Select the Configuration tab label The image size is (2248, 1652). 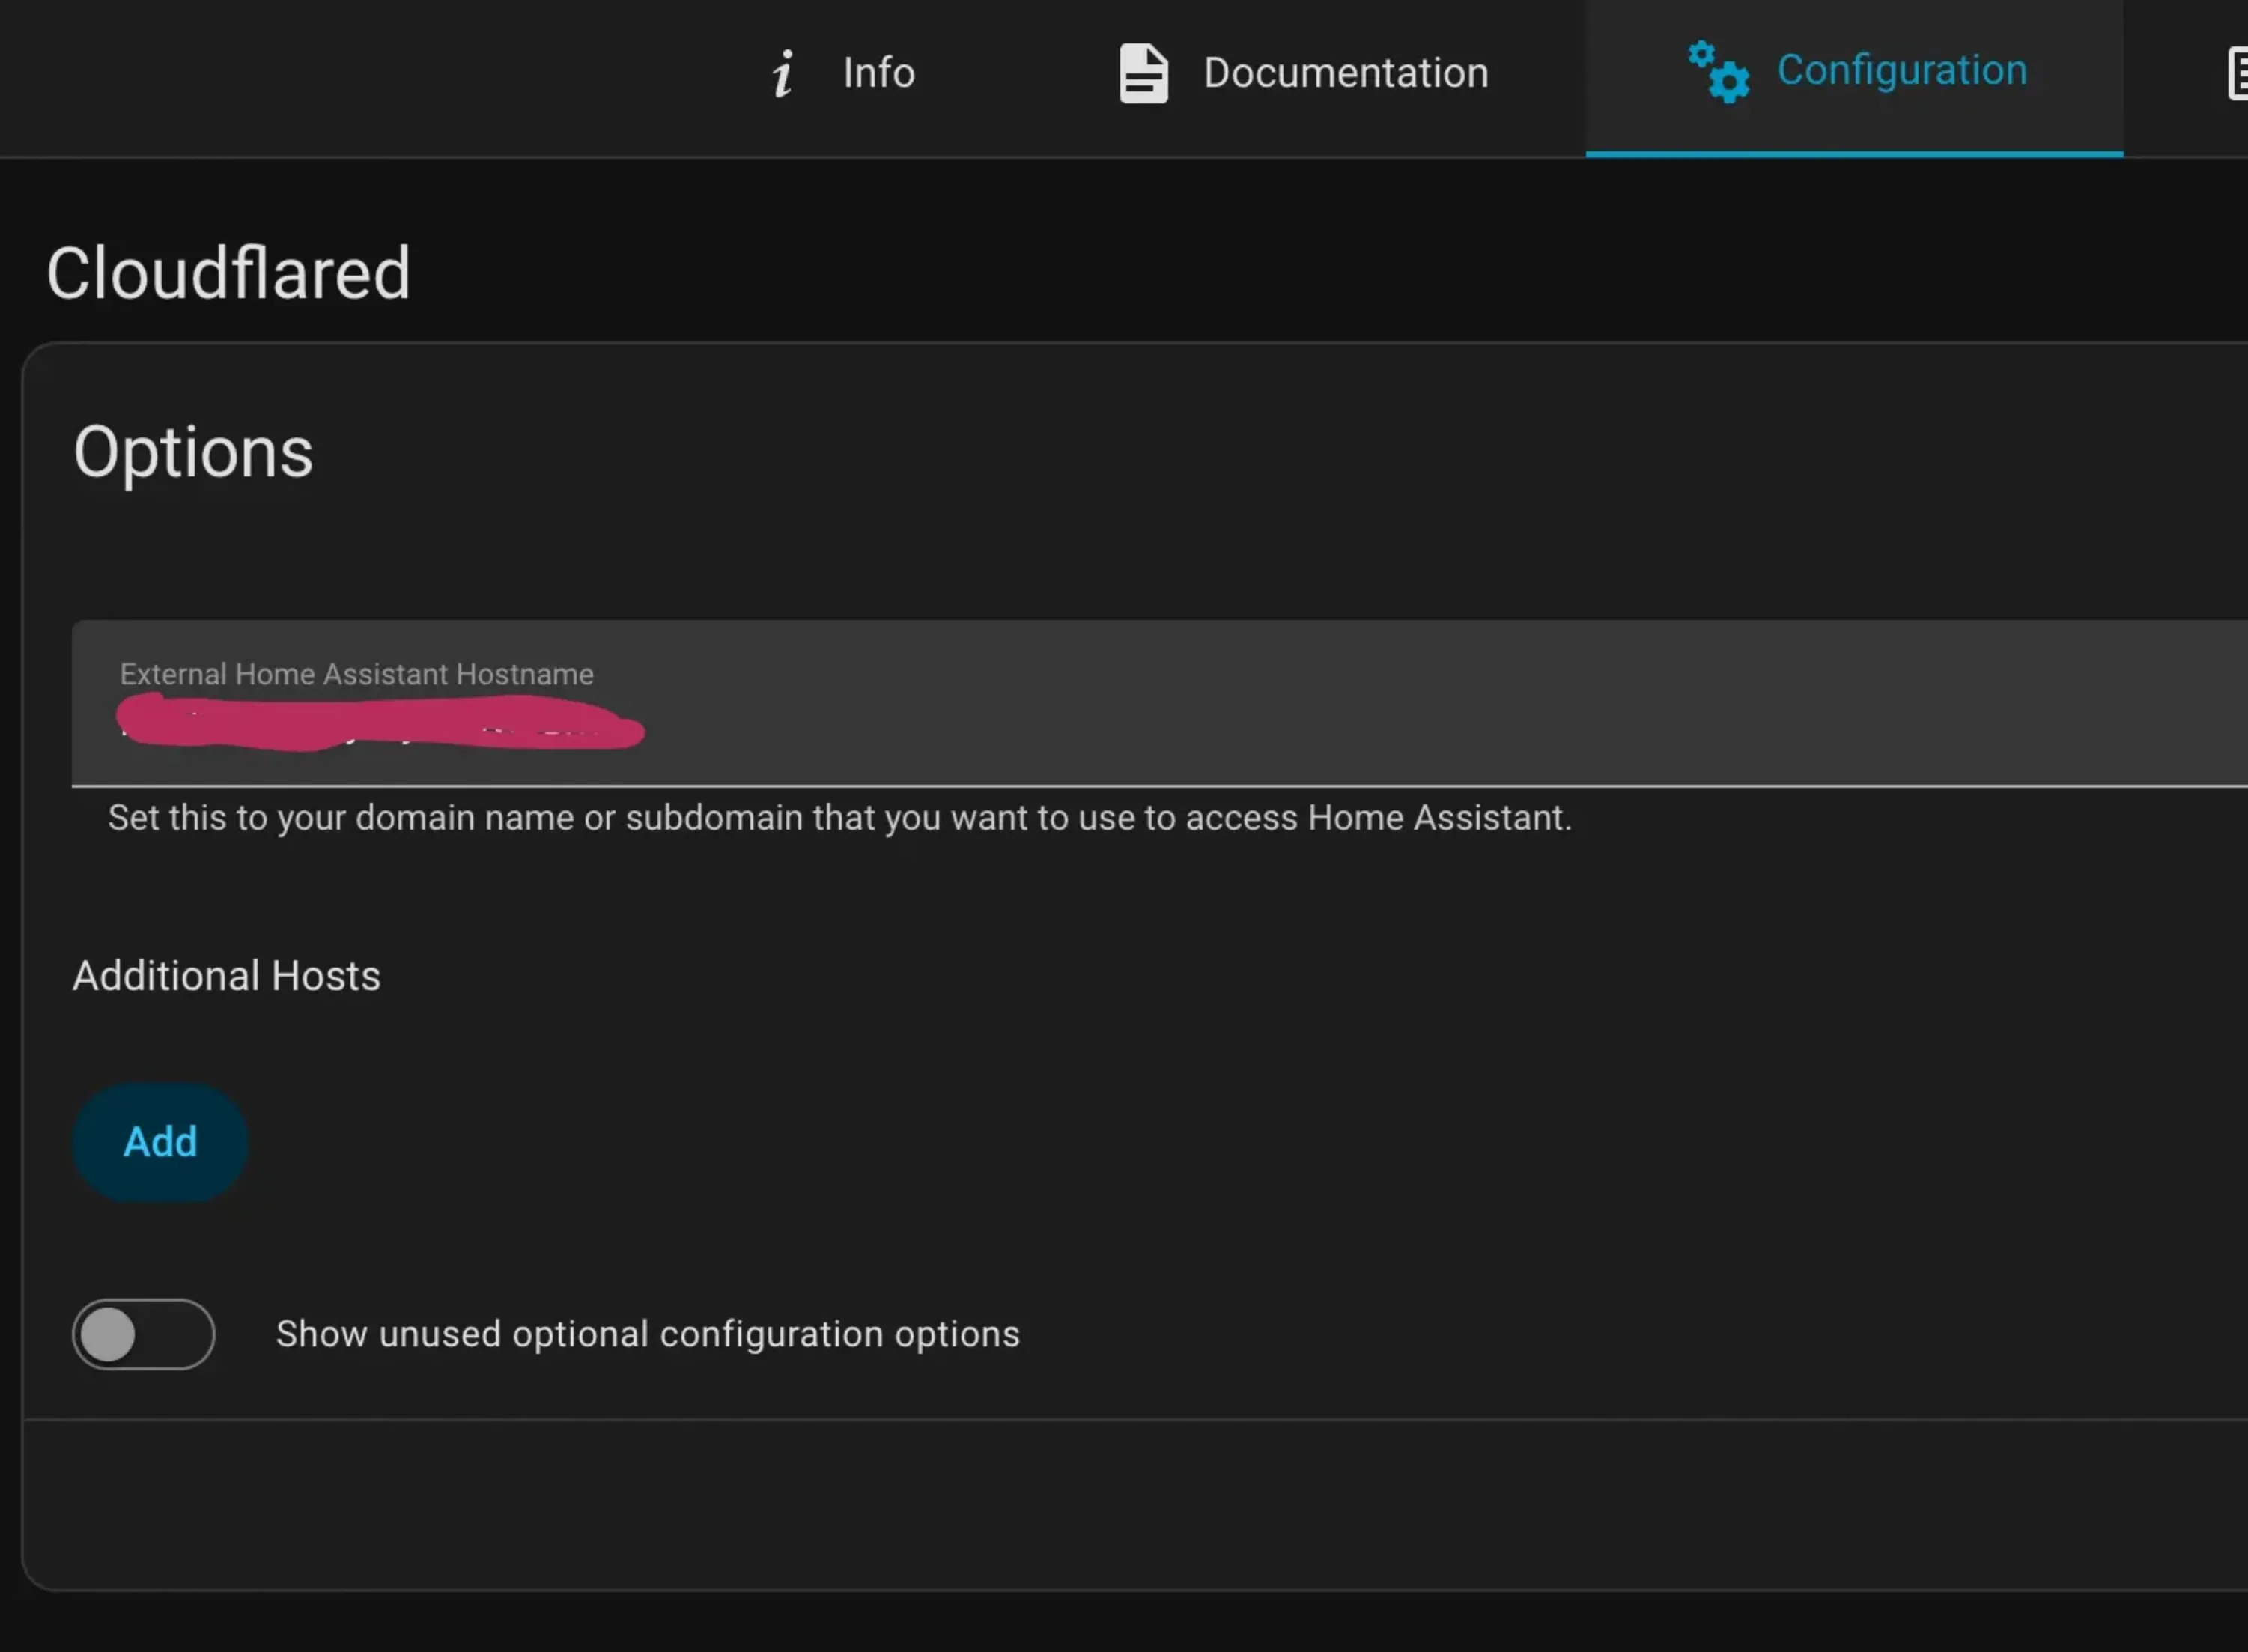coord(1902,70)
